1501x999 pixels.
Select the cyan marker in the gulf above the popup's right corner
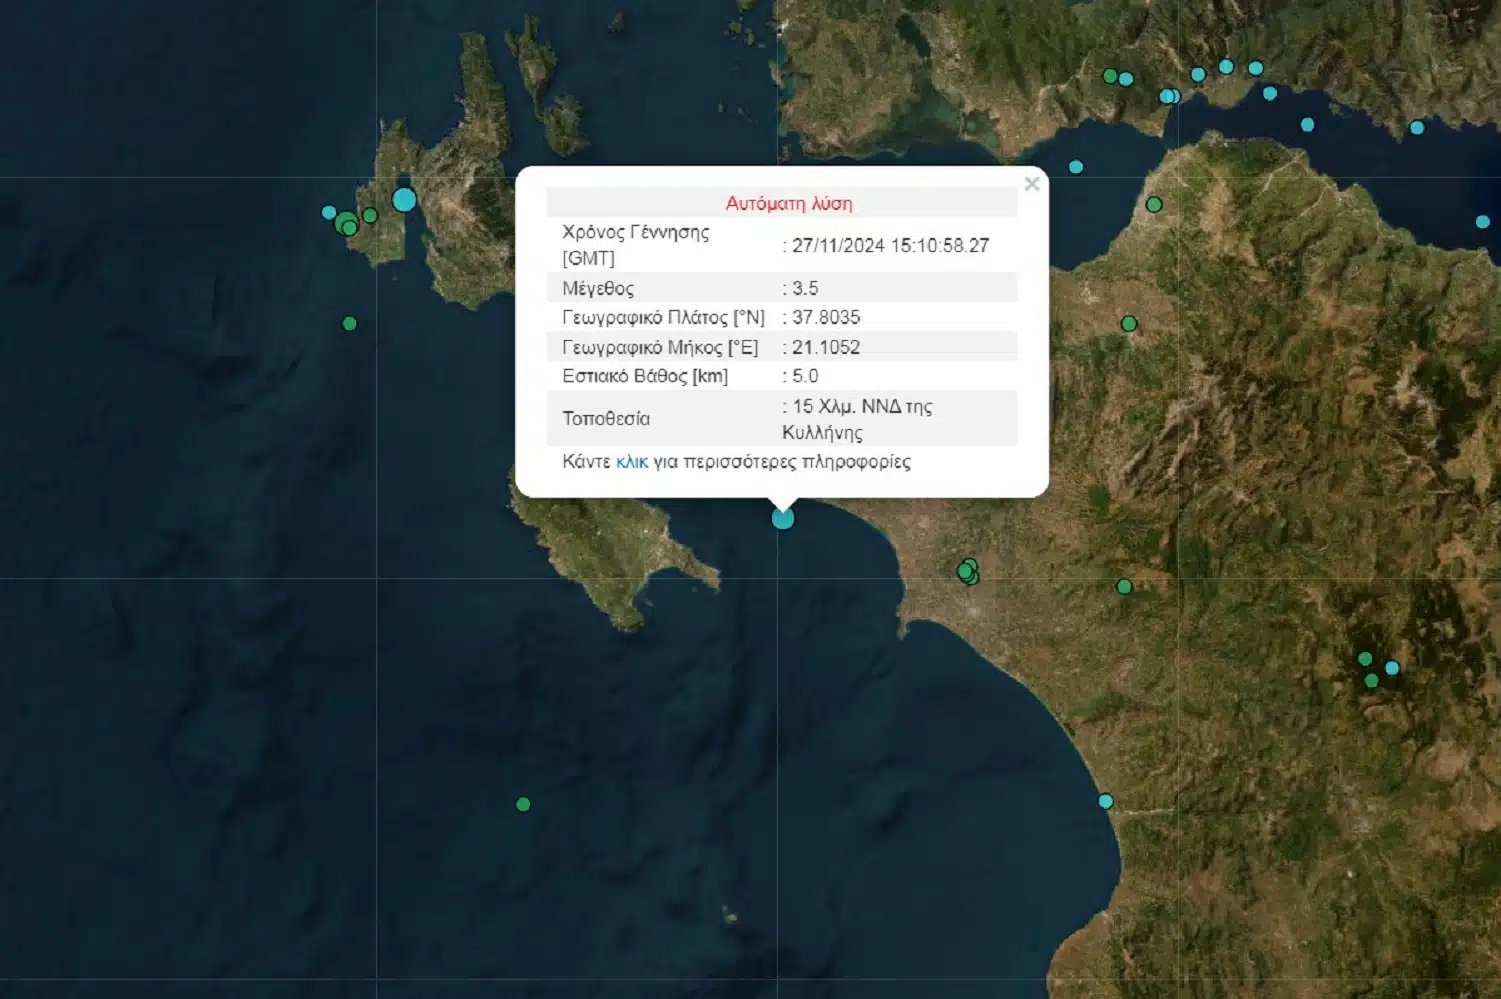pyautogui.click(x=1076, y=167)
